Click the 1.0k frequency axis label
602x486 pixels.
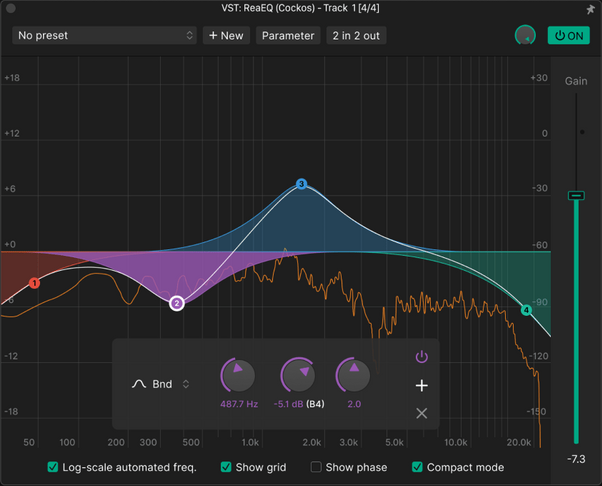coord(250,442)
